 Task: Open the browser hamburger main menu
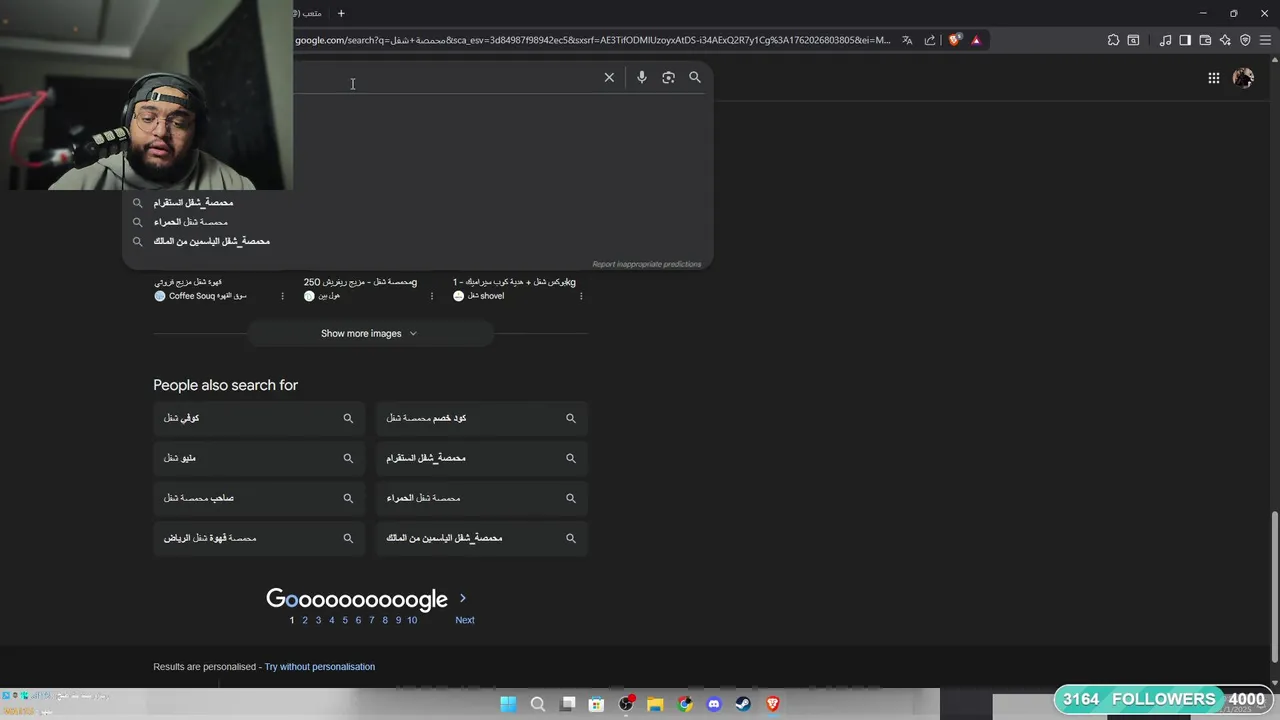coord(1265,40)
